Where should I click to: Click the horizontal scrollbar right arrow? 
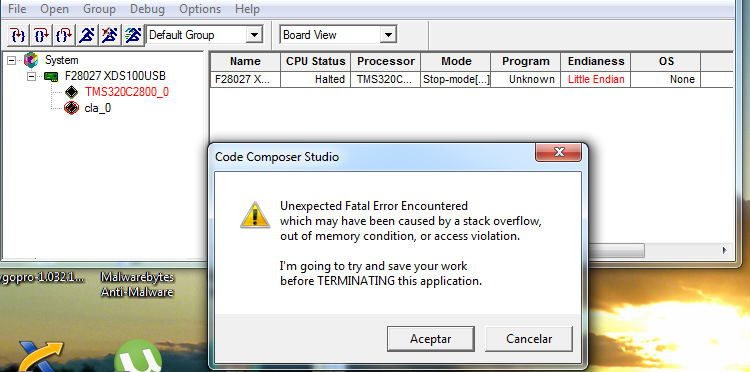click(x=725, y=250)
